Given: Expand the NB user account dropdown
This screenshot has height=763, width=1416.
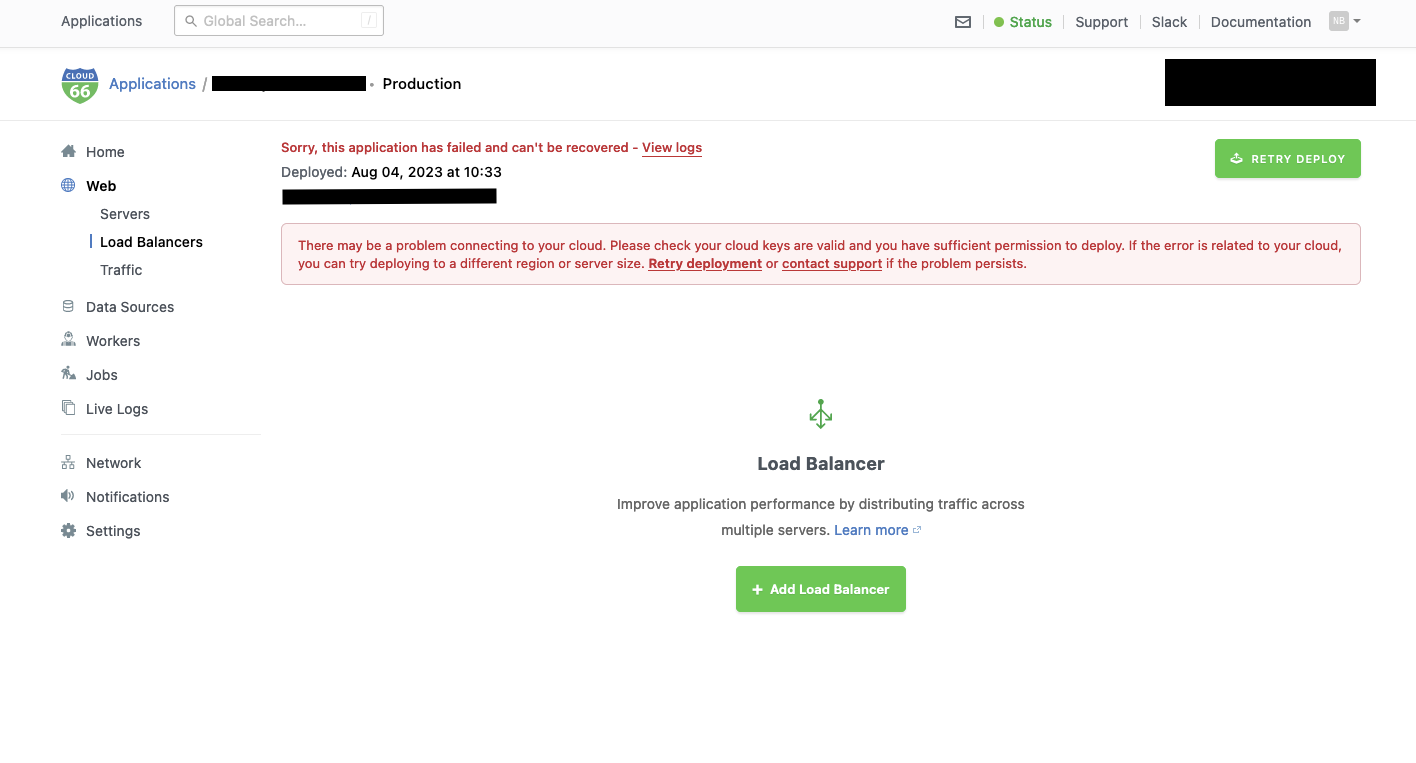Looking at the screenshot, I should (1345, 21).
